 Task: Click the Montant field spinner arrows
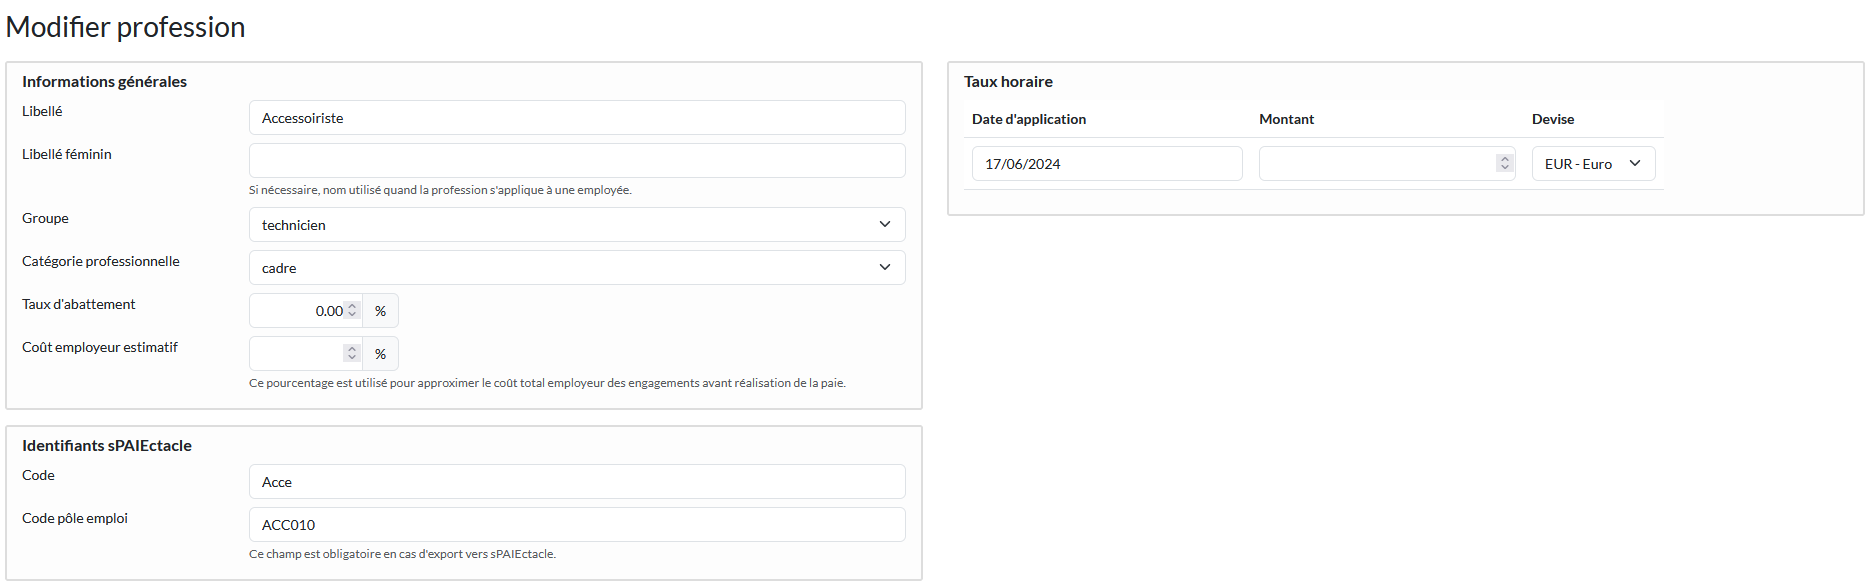[1504, 163]
